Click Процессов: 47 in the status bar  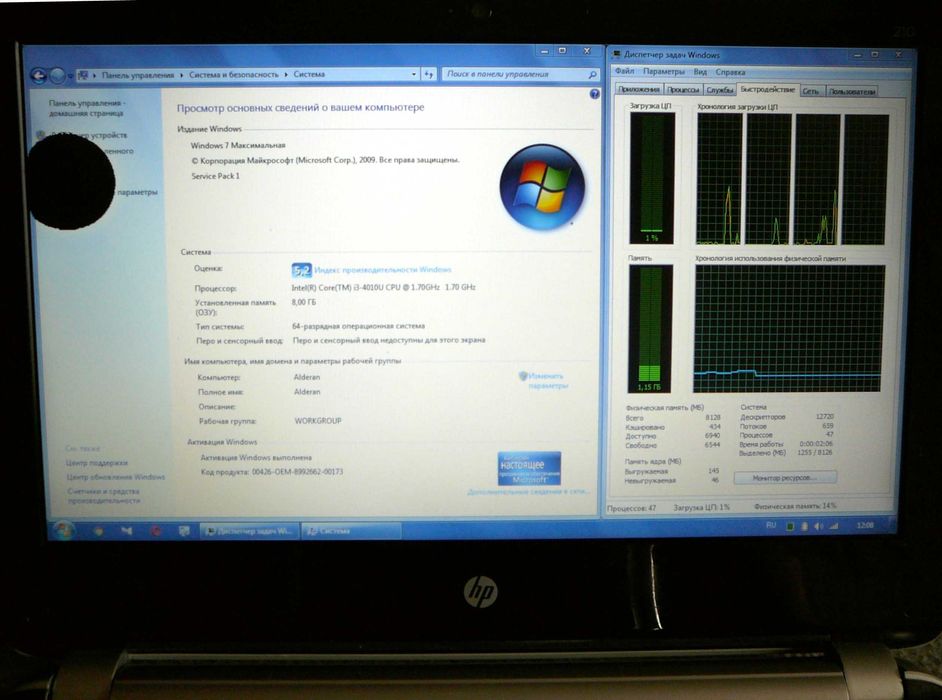(632, 508)
